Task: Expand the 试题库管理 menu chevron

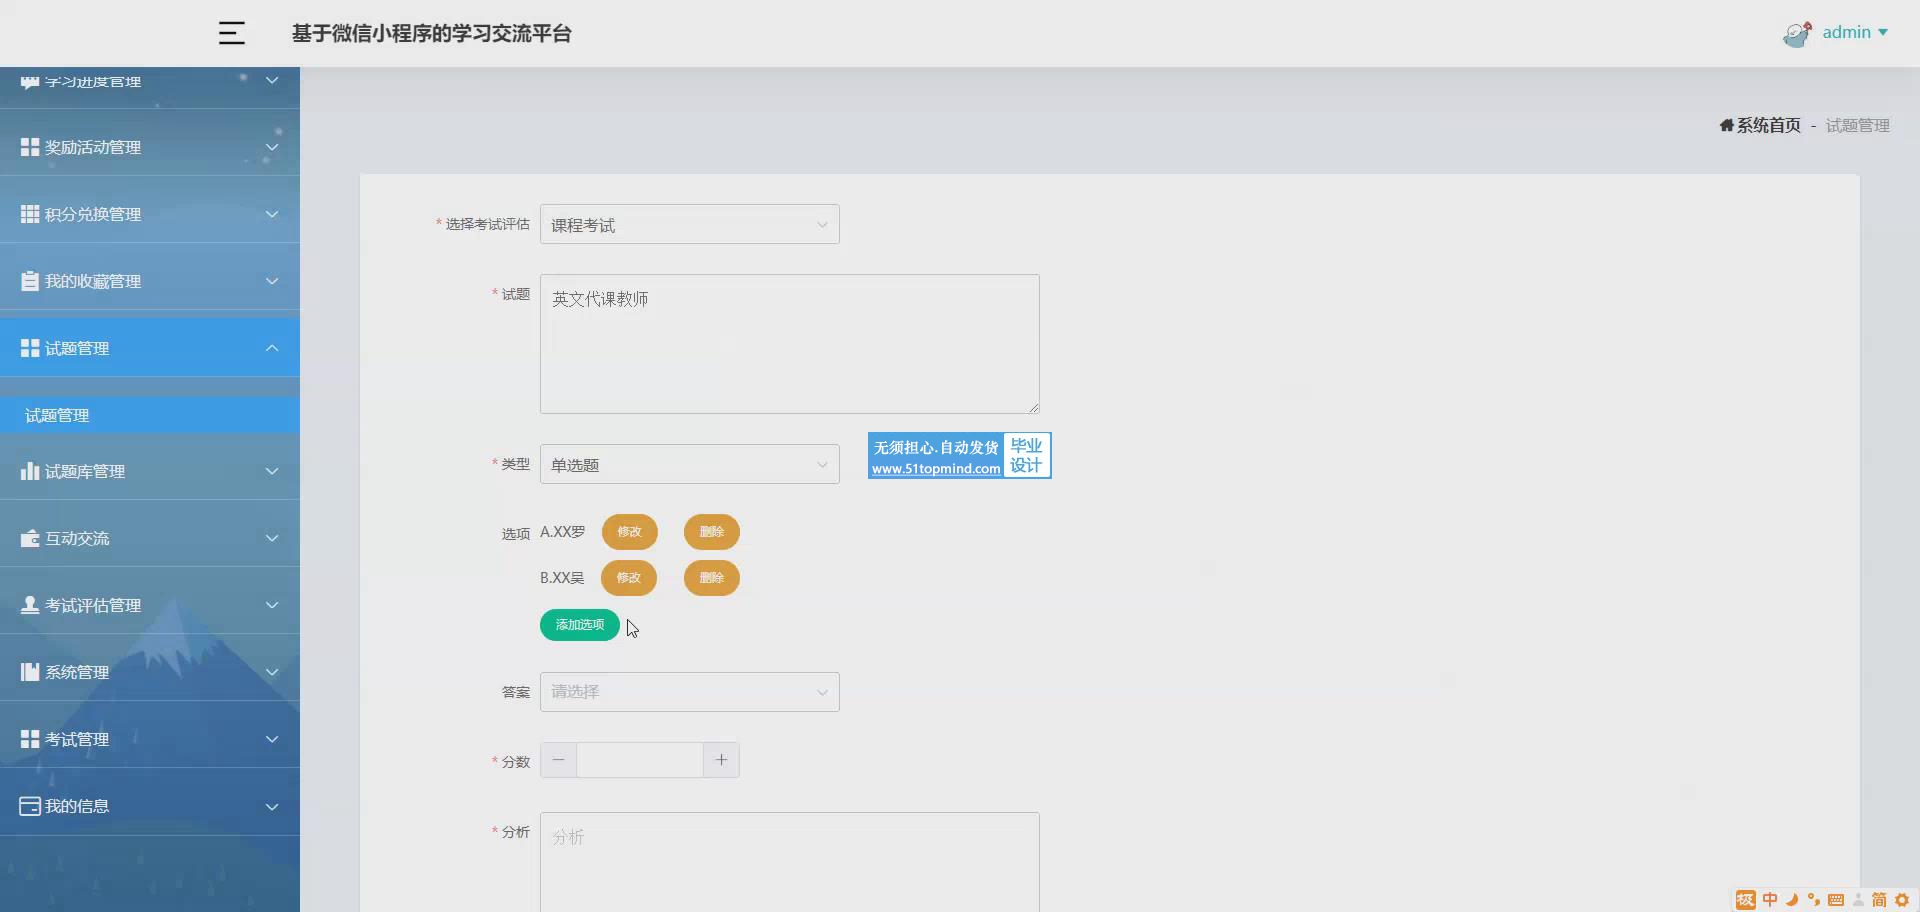Action: (272, 471)
